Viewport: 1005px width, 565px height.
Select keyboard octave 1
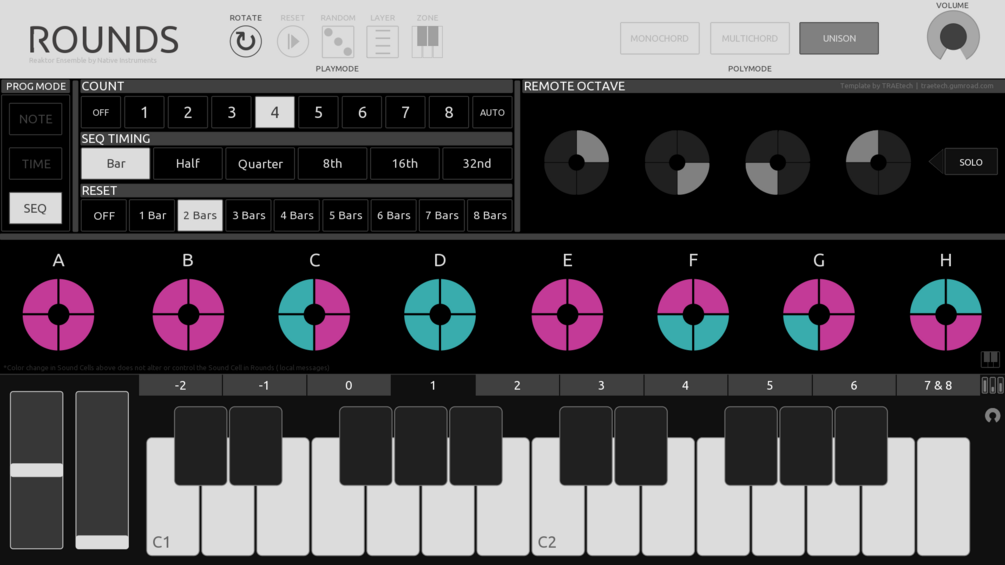pos(433,386)
